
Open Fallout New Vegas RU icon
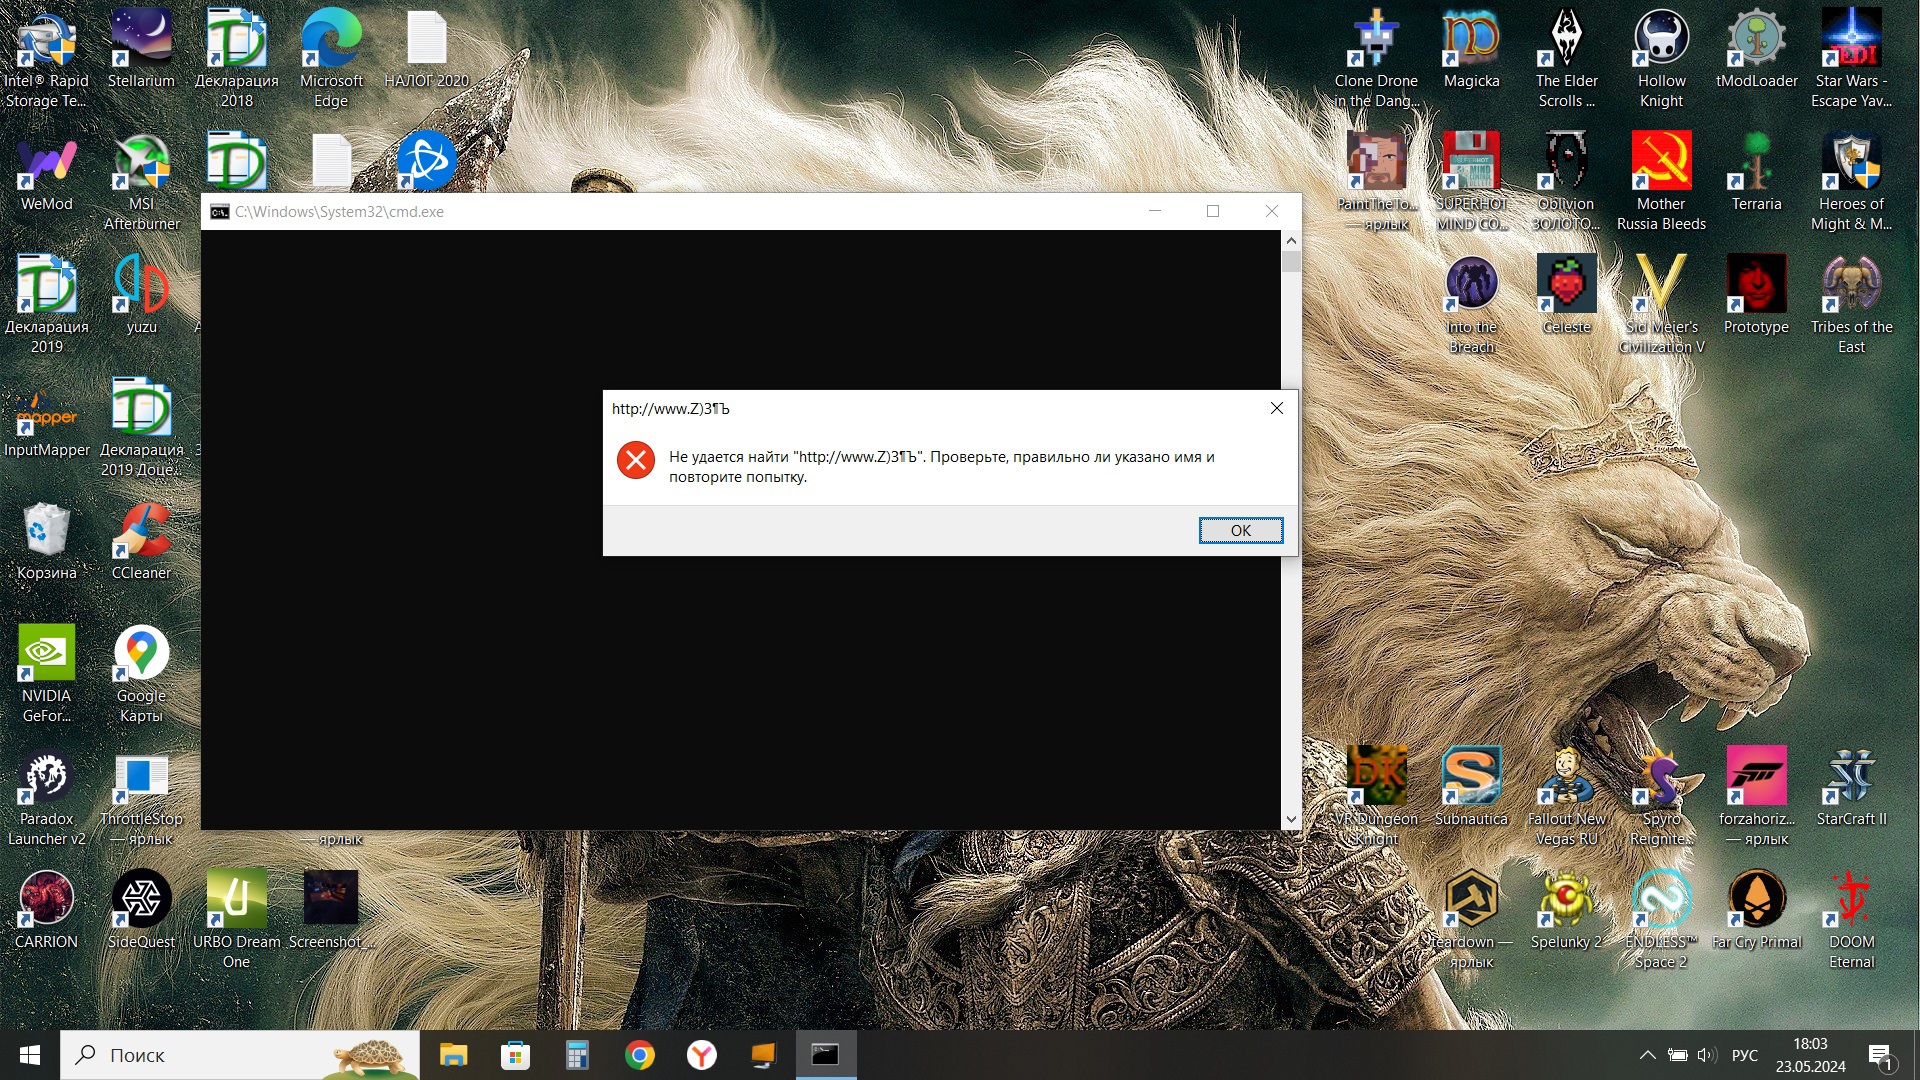click(x=1566, y=797)
